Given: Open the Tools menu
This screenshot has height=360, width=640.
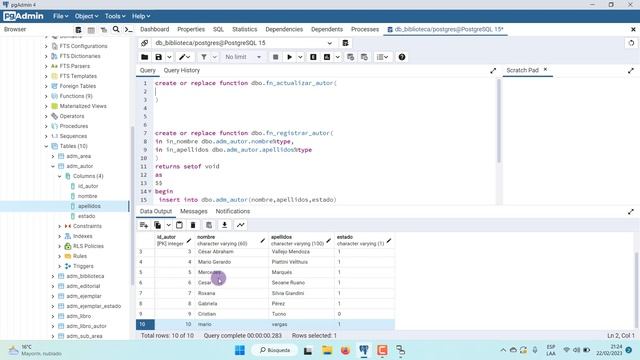Looking at the screenshot, I should tap(115, 16).
